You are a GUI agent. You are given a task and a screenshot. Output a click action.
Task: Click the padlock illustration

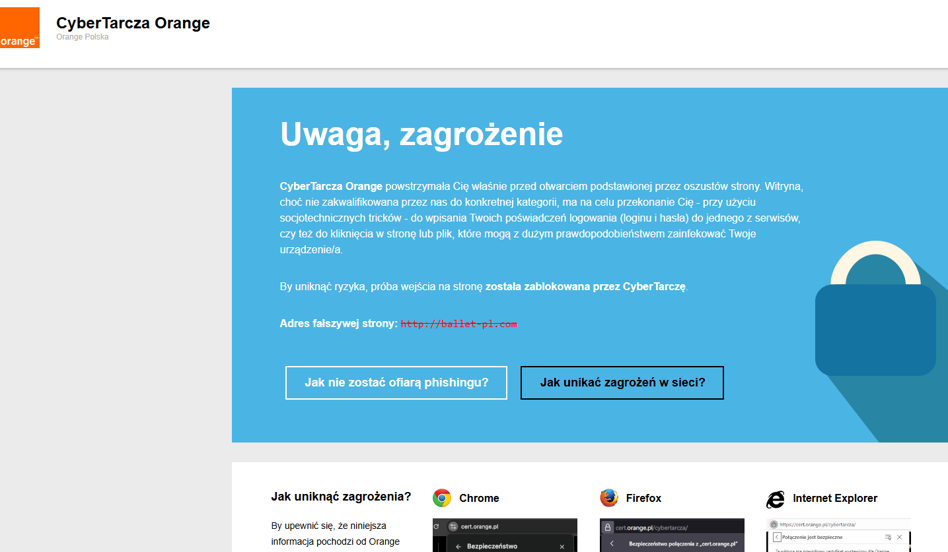point(875,308)
